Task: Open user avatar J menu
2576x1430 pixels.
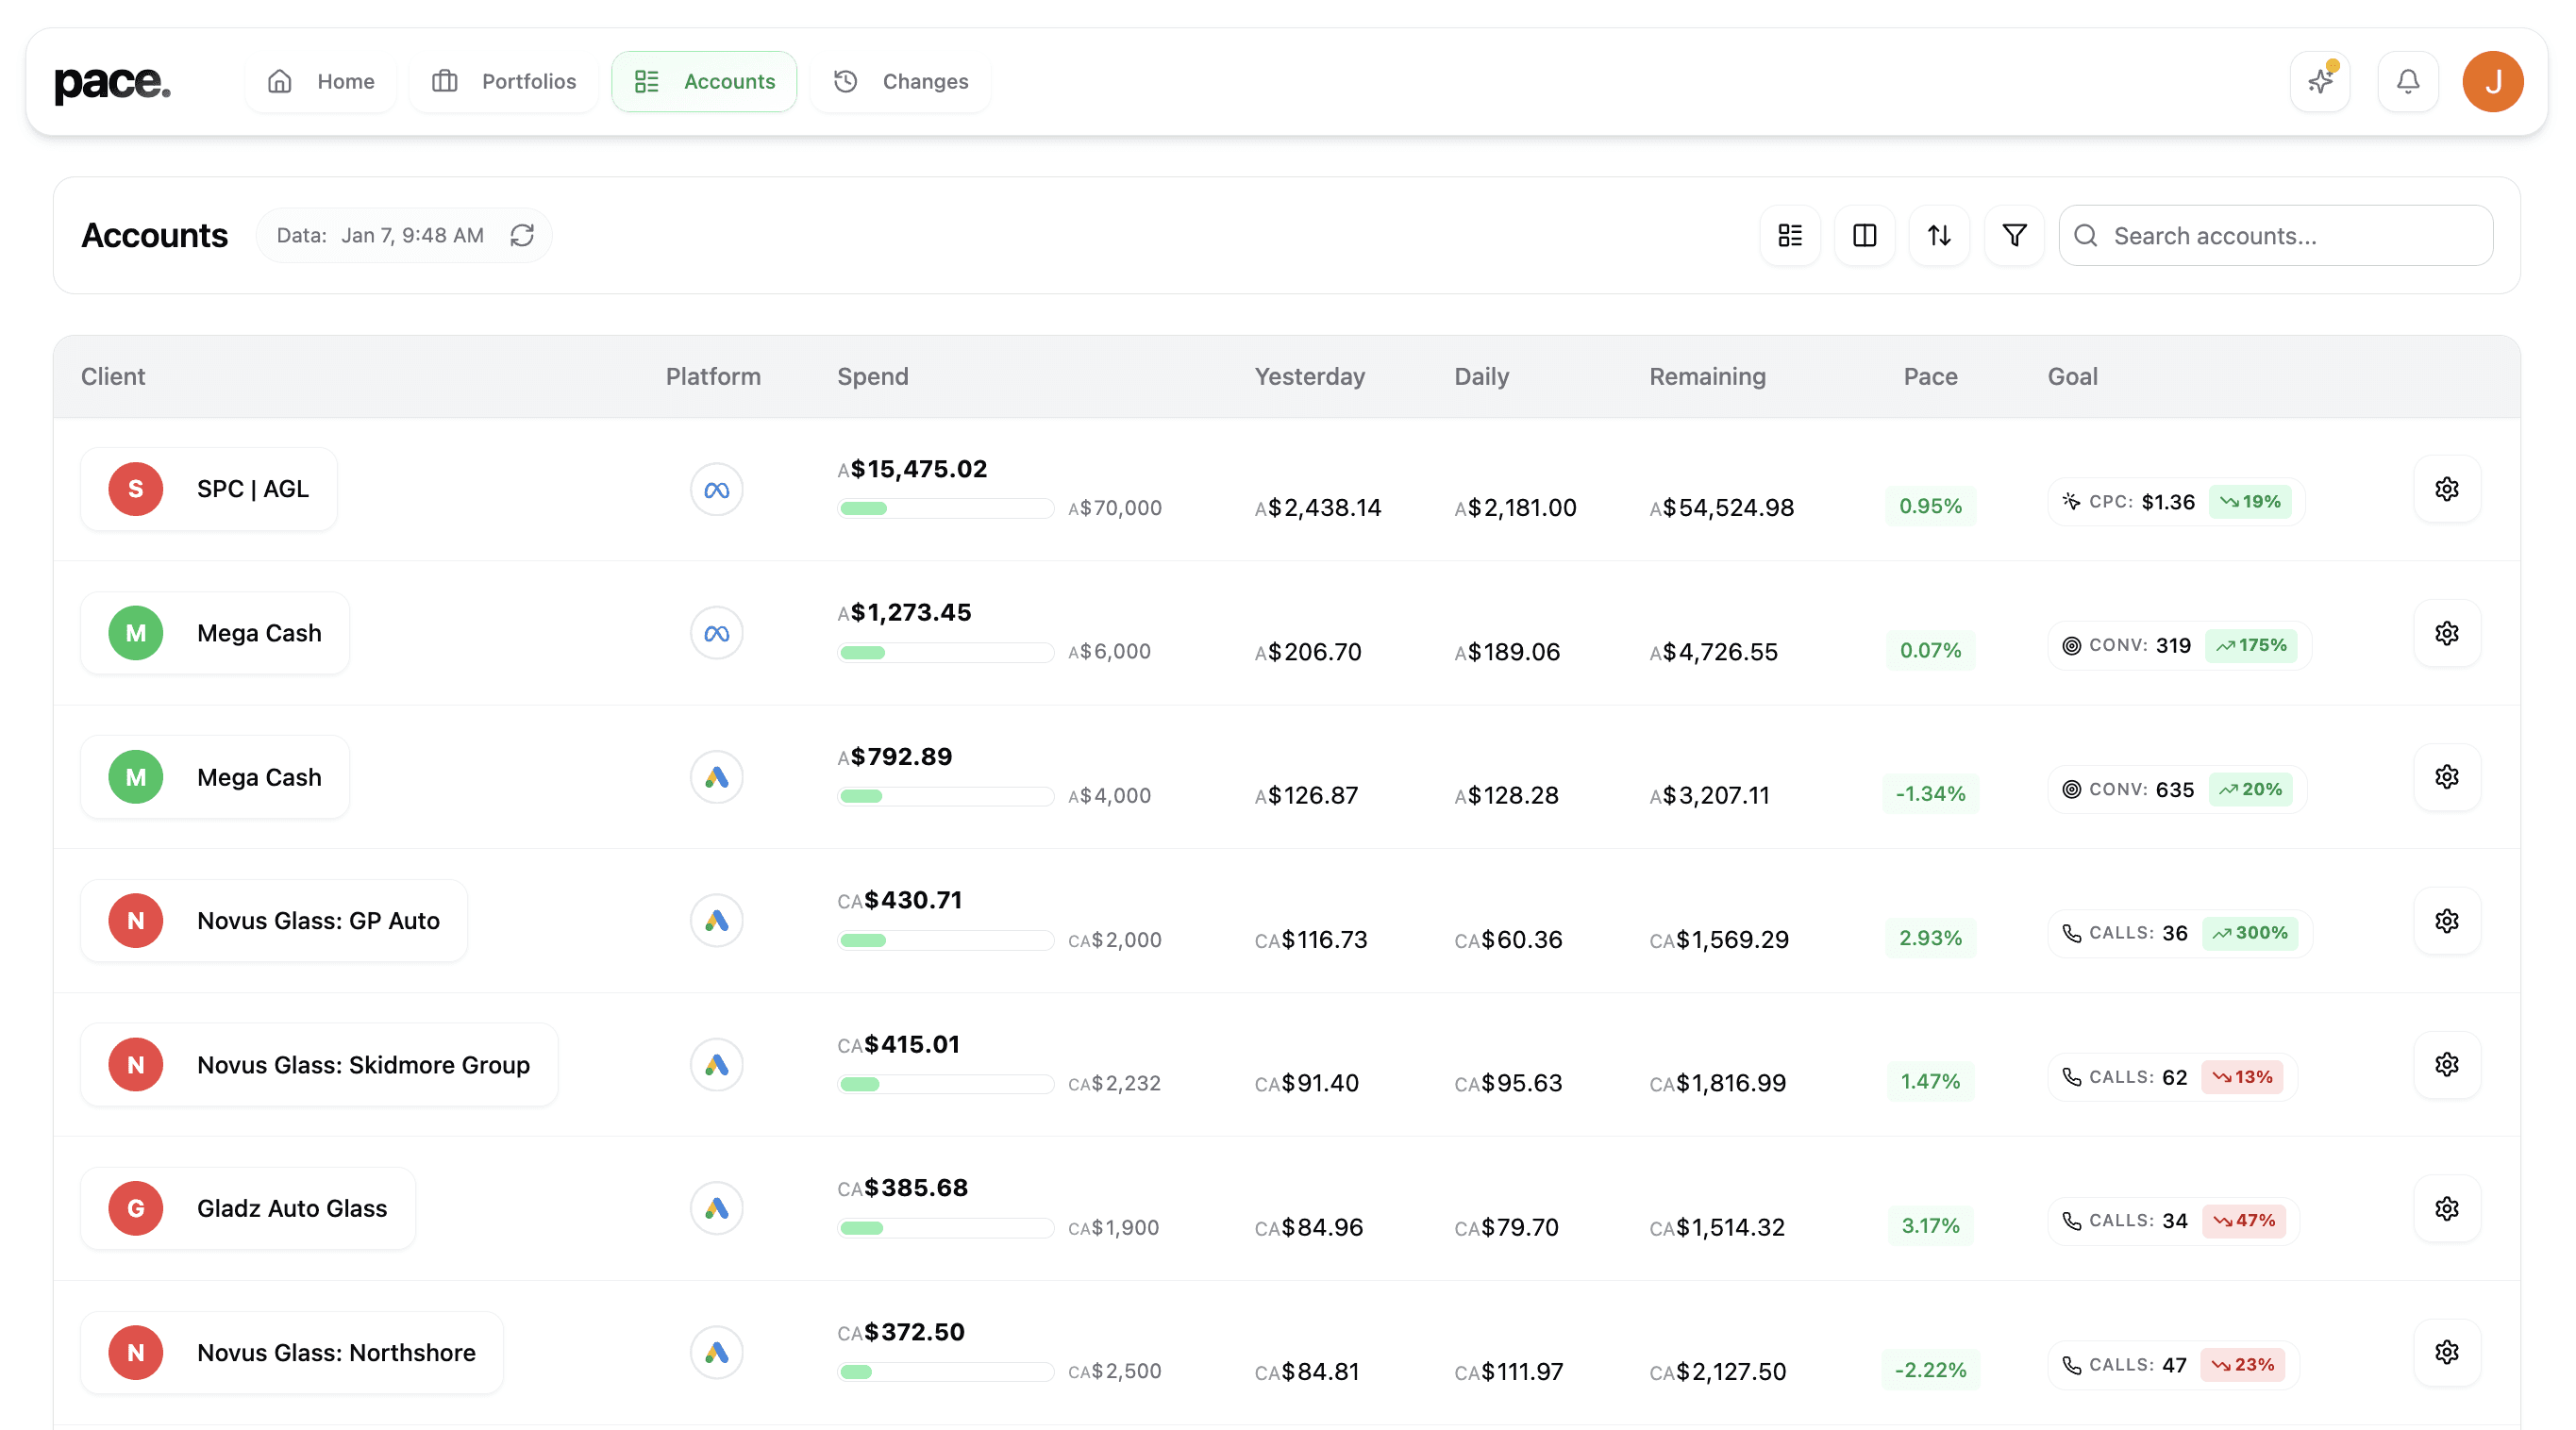Action: point(2492,81)
